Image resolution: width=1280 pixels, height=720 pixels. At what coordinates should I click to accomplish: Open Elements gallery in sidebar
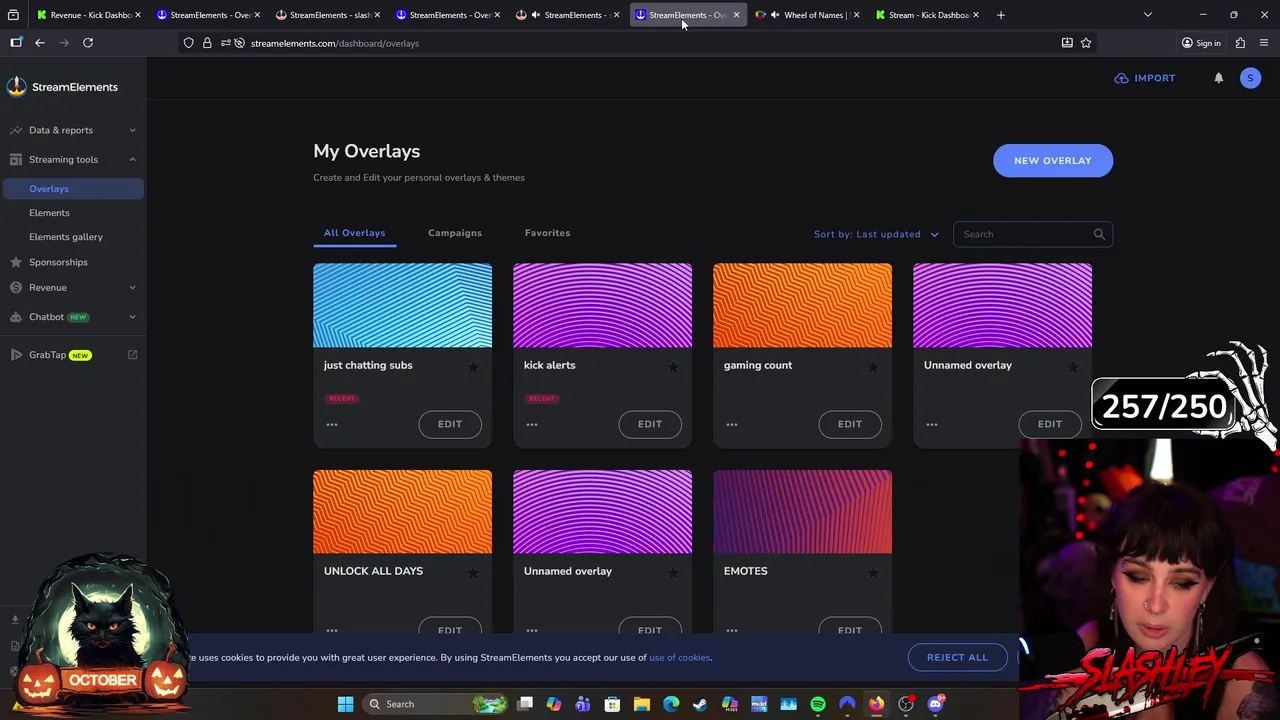[66, 237]
